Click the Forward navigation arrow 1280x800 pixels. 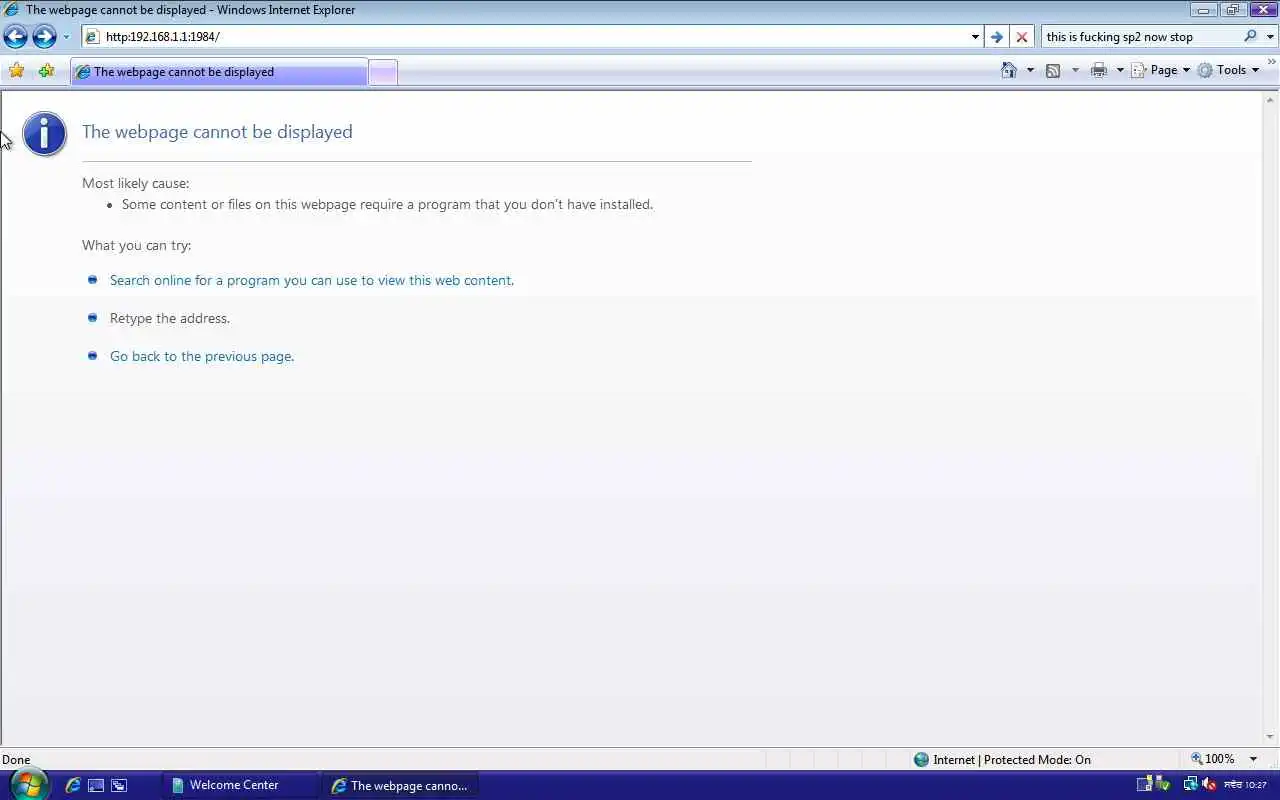[44, 37]
